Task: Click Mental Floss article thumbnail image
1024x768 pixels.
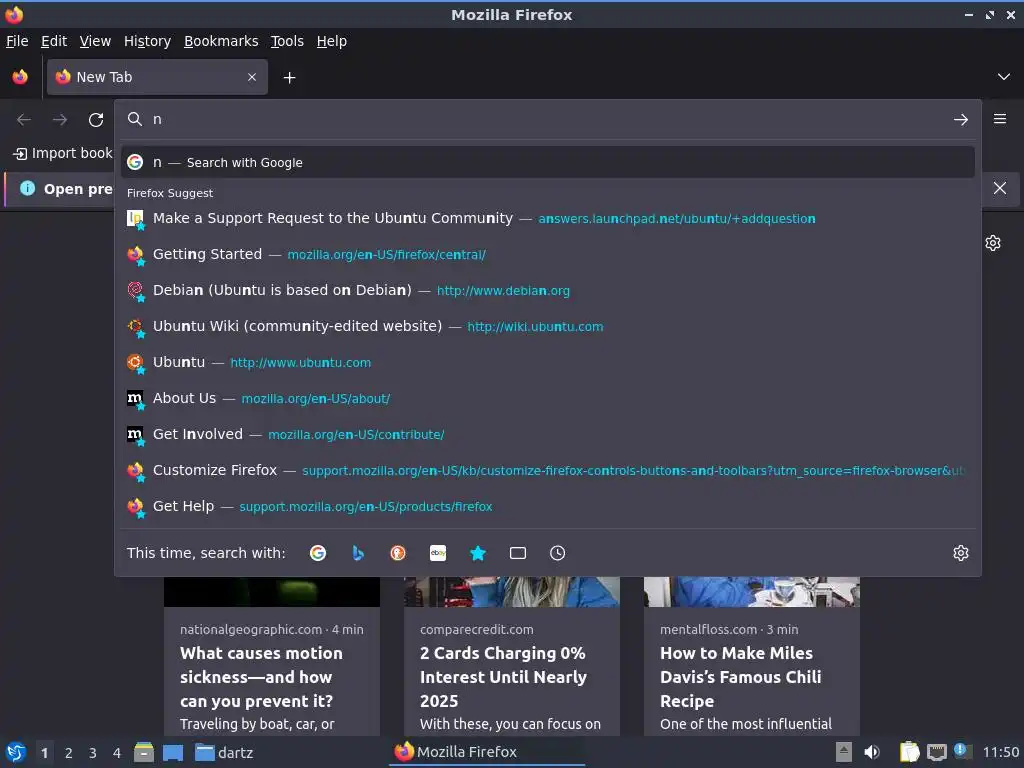Action: [752, 592]
